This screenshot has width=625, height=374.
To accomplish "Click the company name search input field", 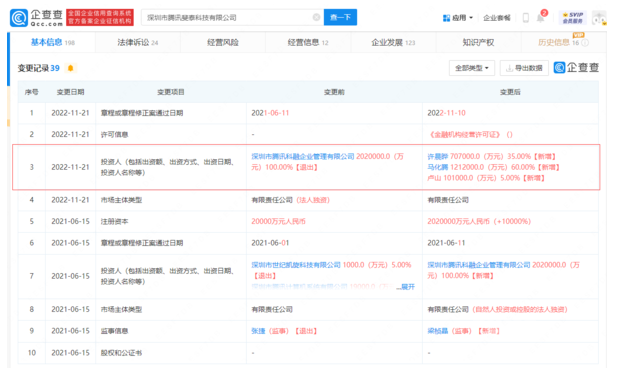I will [x=228, y=18].
